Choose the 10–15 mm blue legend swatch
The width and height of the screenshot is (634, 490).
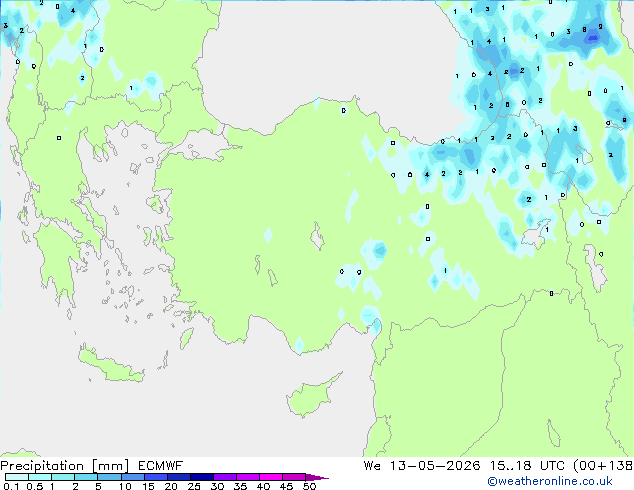(132, 477)
